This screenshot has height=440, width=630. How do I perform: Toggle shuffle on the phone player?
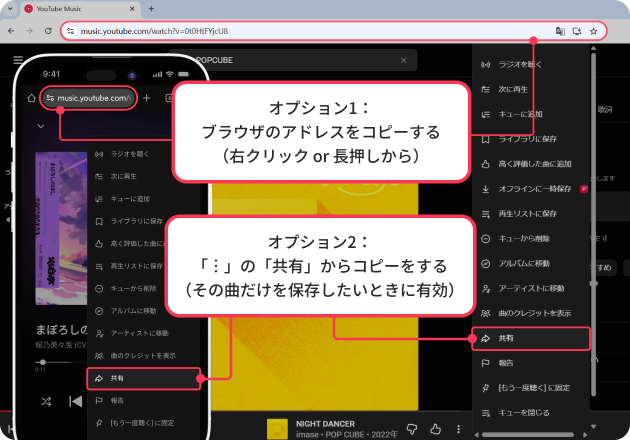[46, 401]
